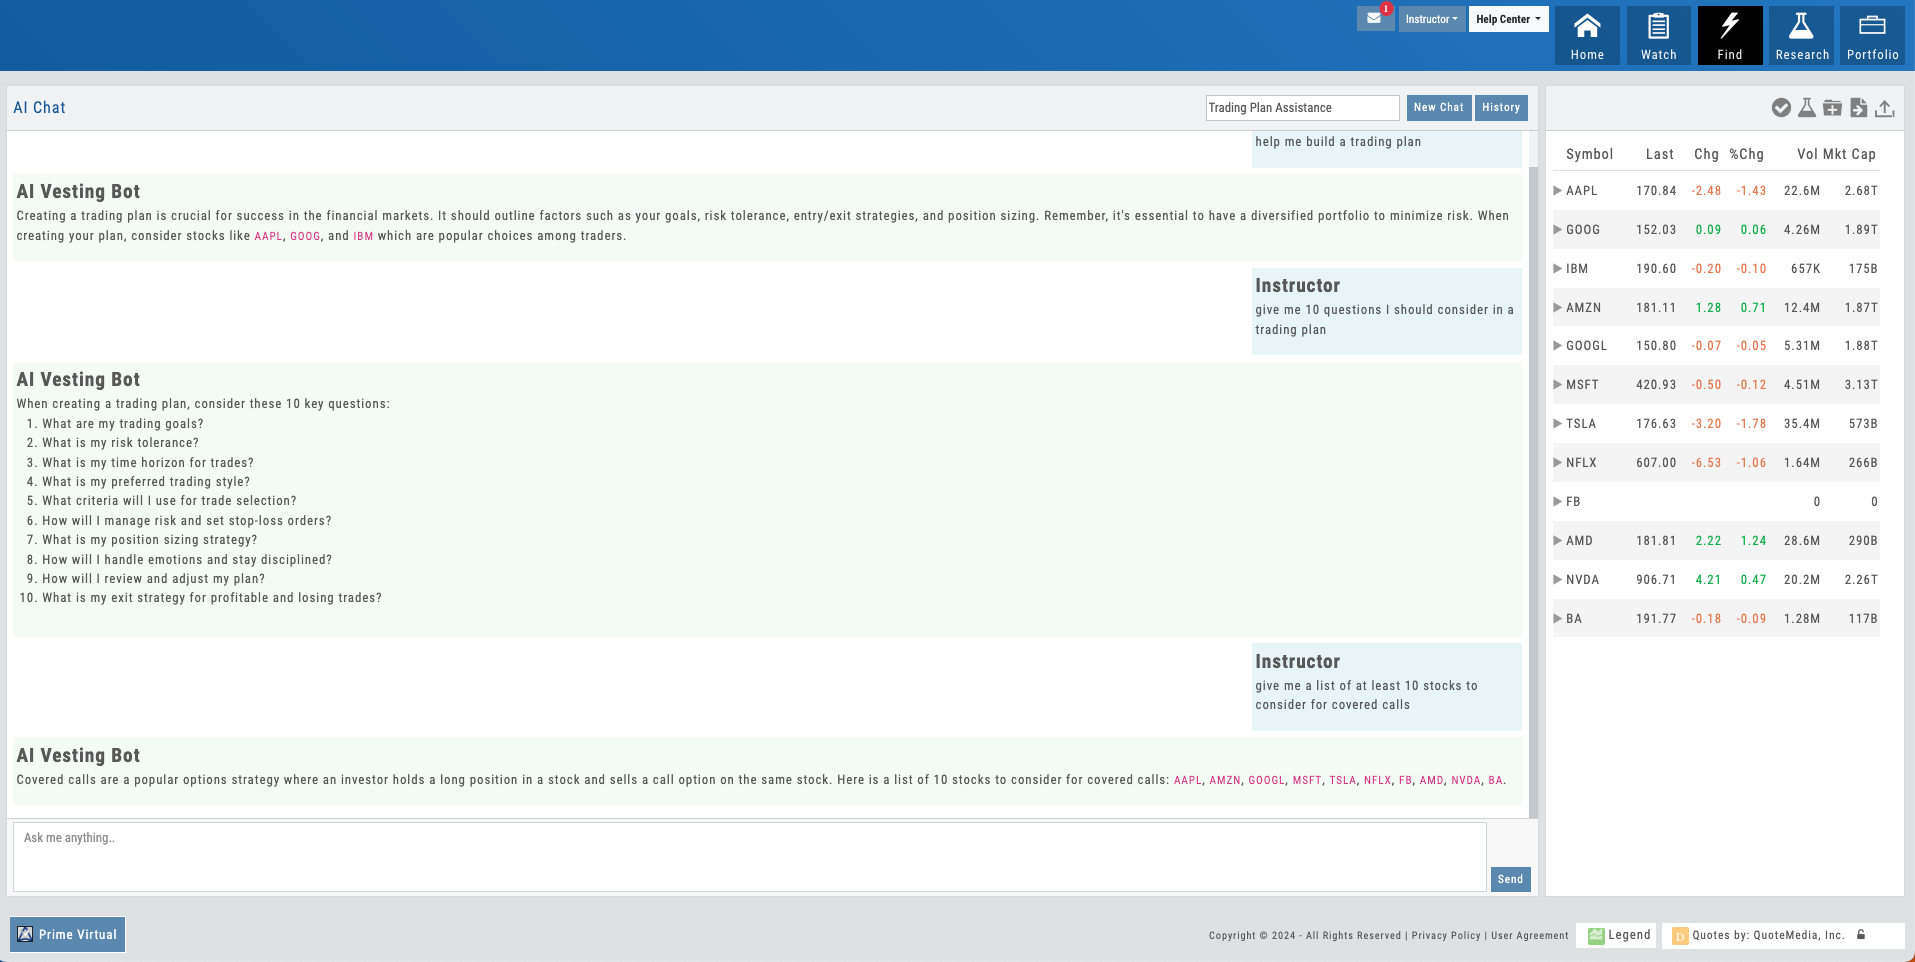Click the Ask me anything text box

click(x=750, y=857)
